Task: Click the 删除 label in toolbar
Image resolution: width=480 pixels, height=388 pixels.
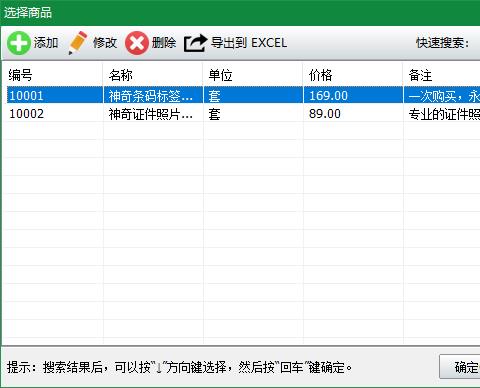Action: [x=164, y=43]
